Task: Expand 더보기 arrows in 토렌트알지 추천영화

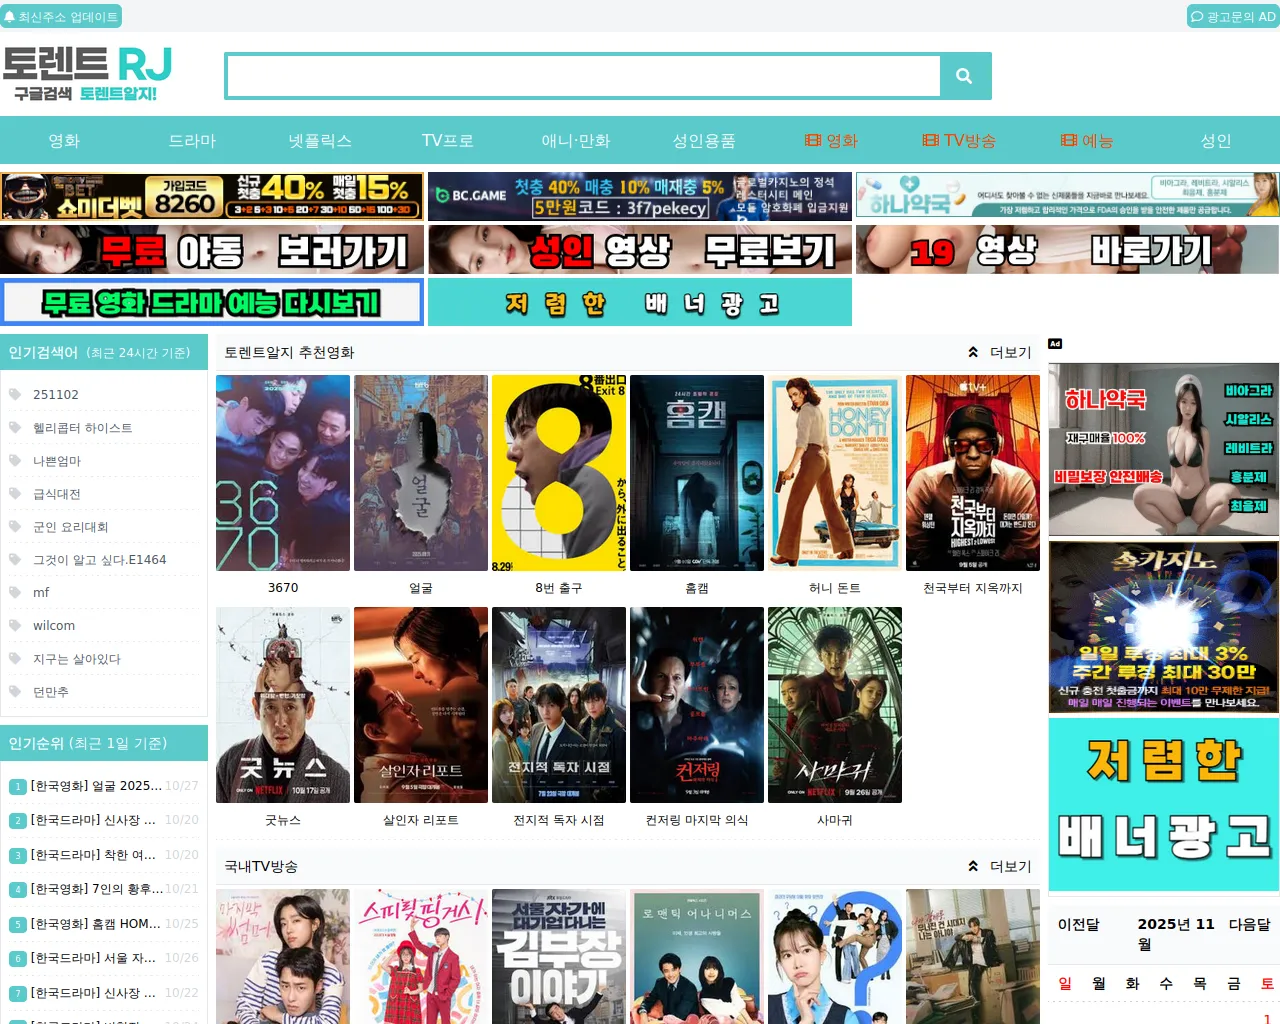Action: coord(973,352)
